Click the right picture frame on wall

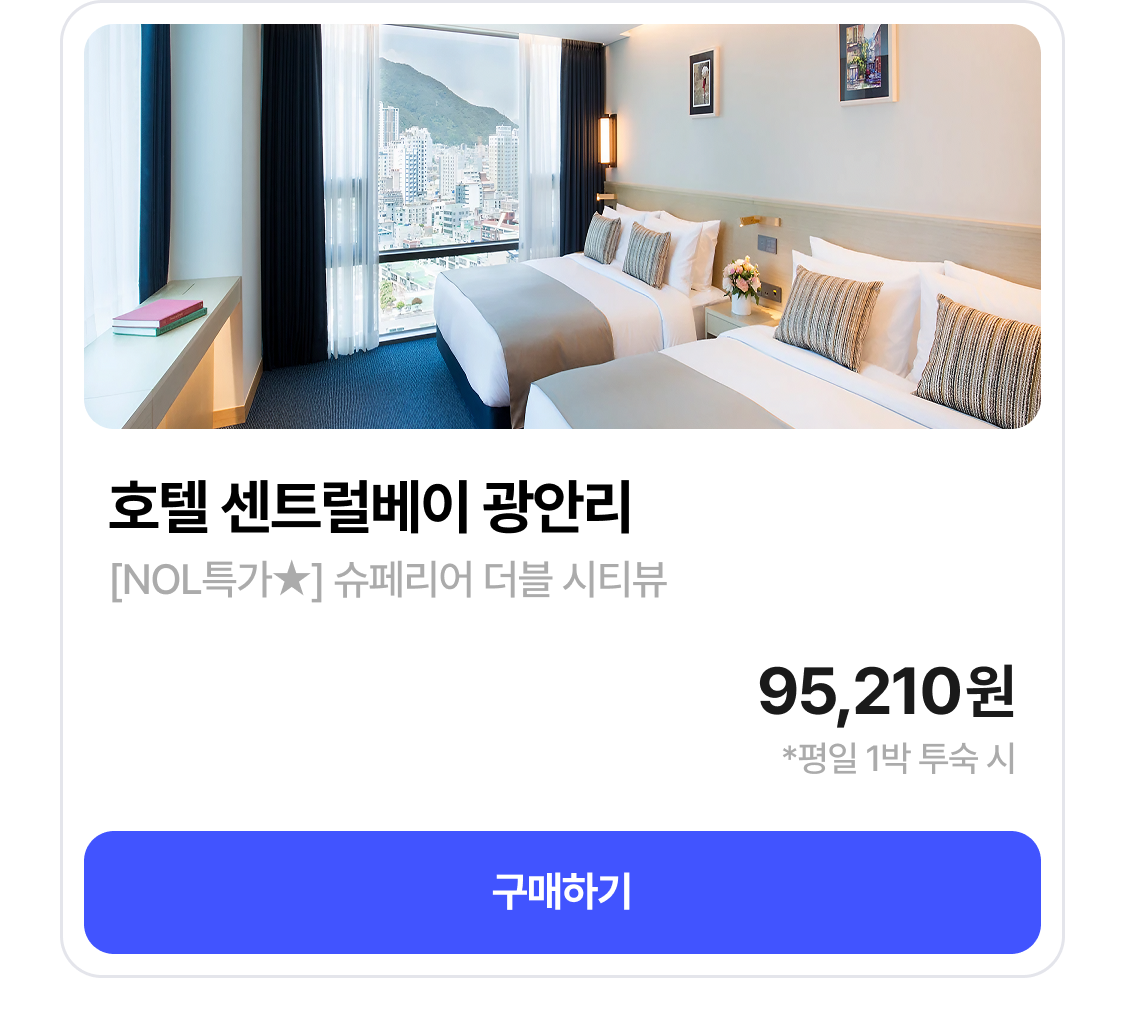point(867,62)
